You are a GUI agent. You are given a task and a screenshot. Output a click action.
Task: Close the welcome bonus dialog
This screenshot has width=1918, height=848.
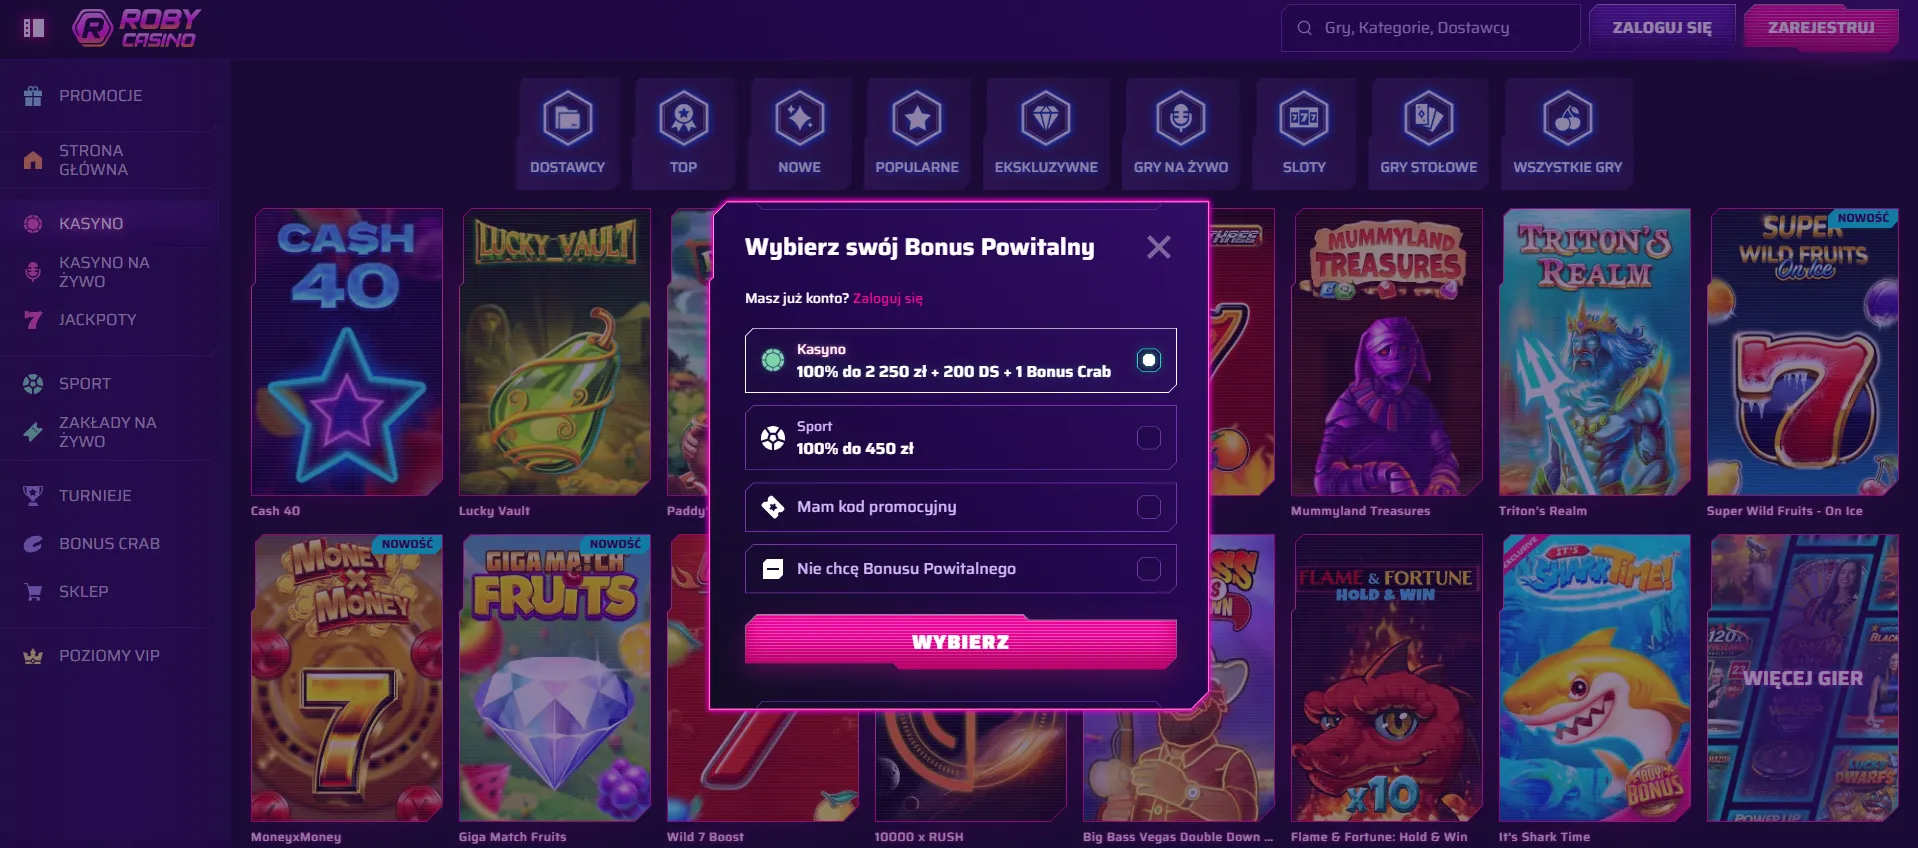pos(1158,247)
